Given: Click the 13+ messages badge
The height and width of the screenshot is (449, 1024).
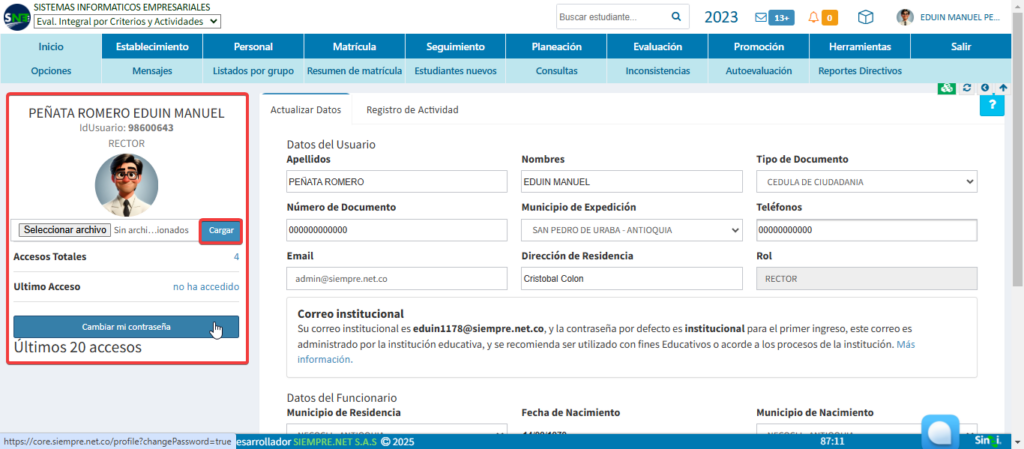Looking at the screenshot, I should pos(781,18).
